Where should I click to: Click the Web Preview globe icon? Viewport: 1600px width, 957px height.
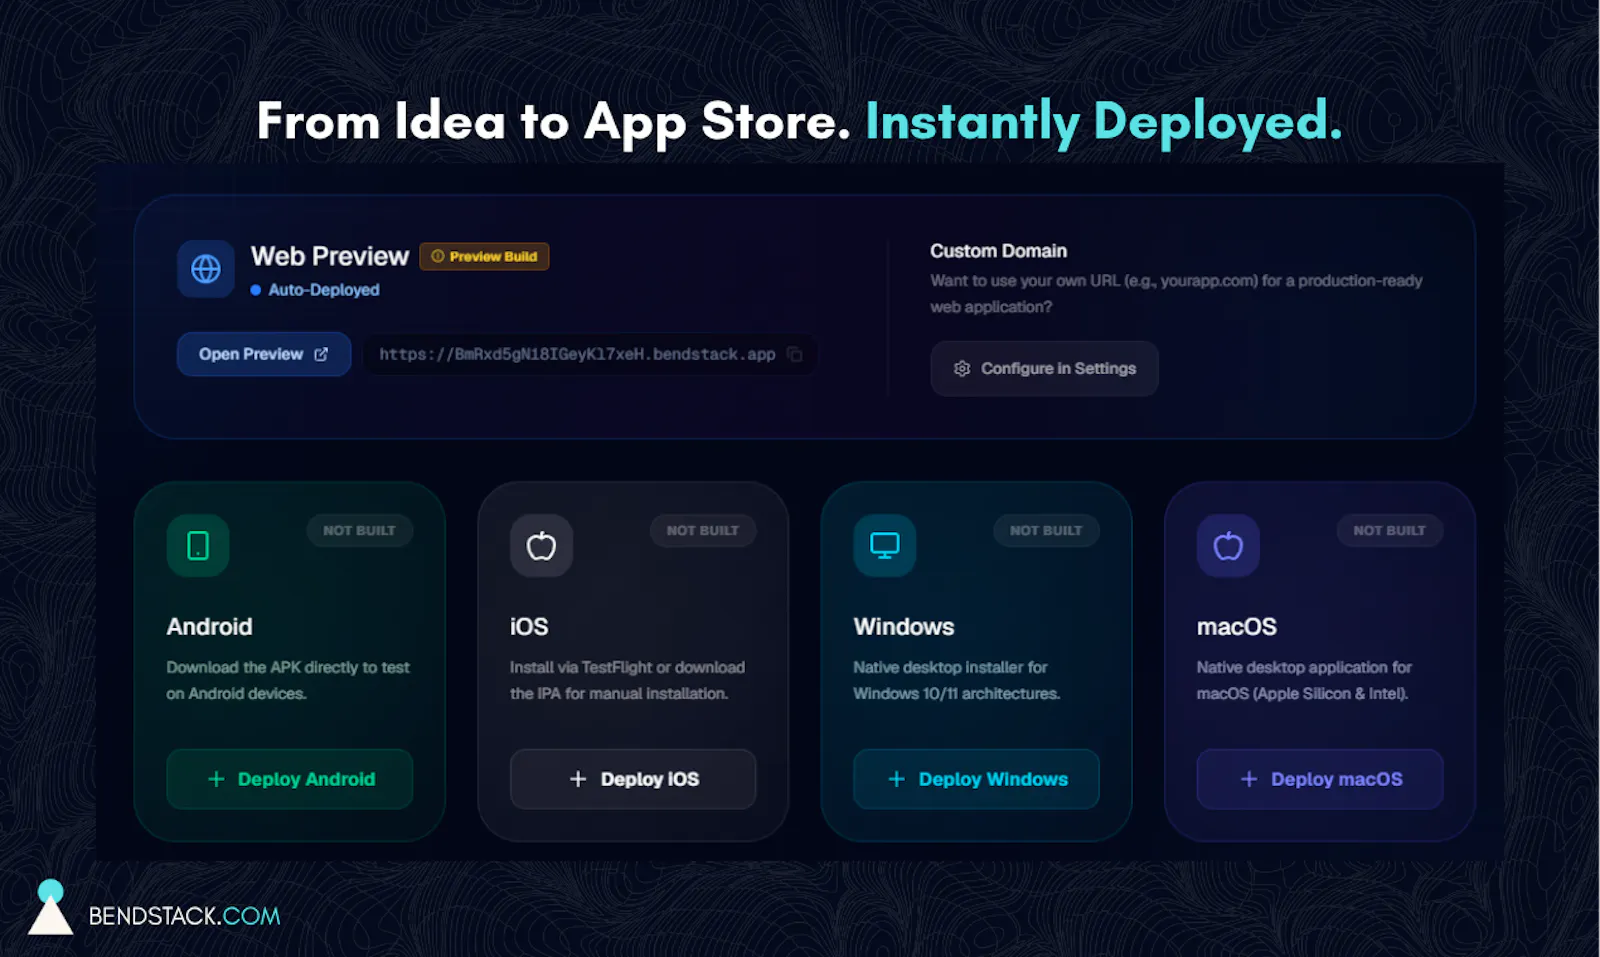[x=206, y=269]
